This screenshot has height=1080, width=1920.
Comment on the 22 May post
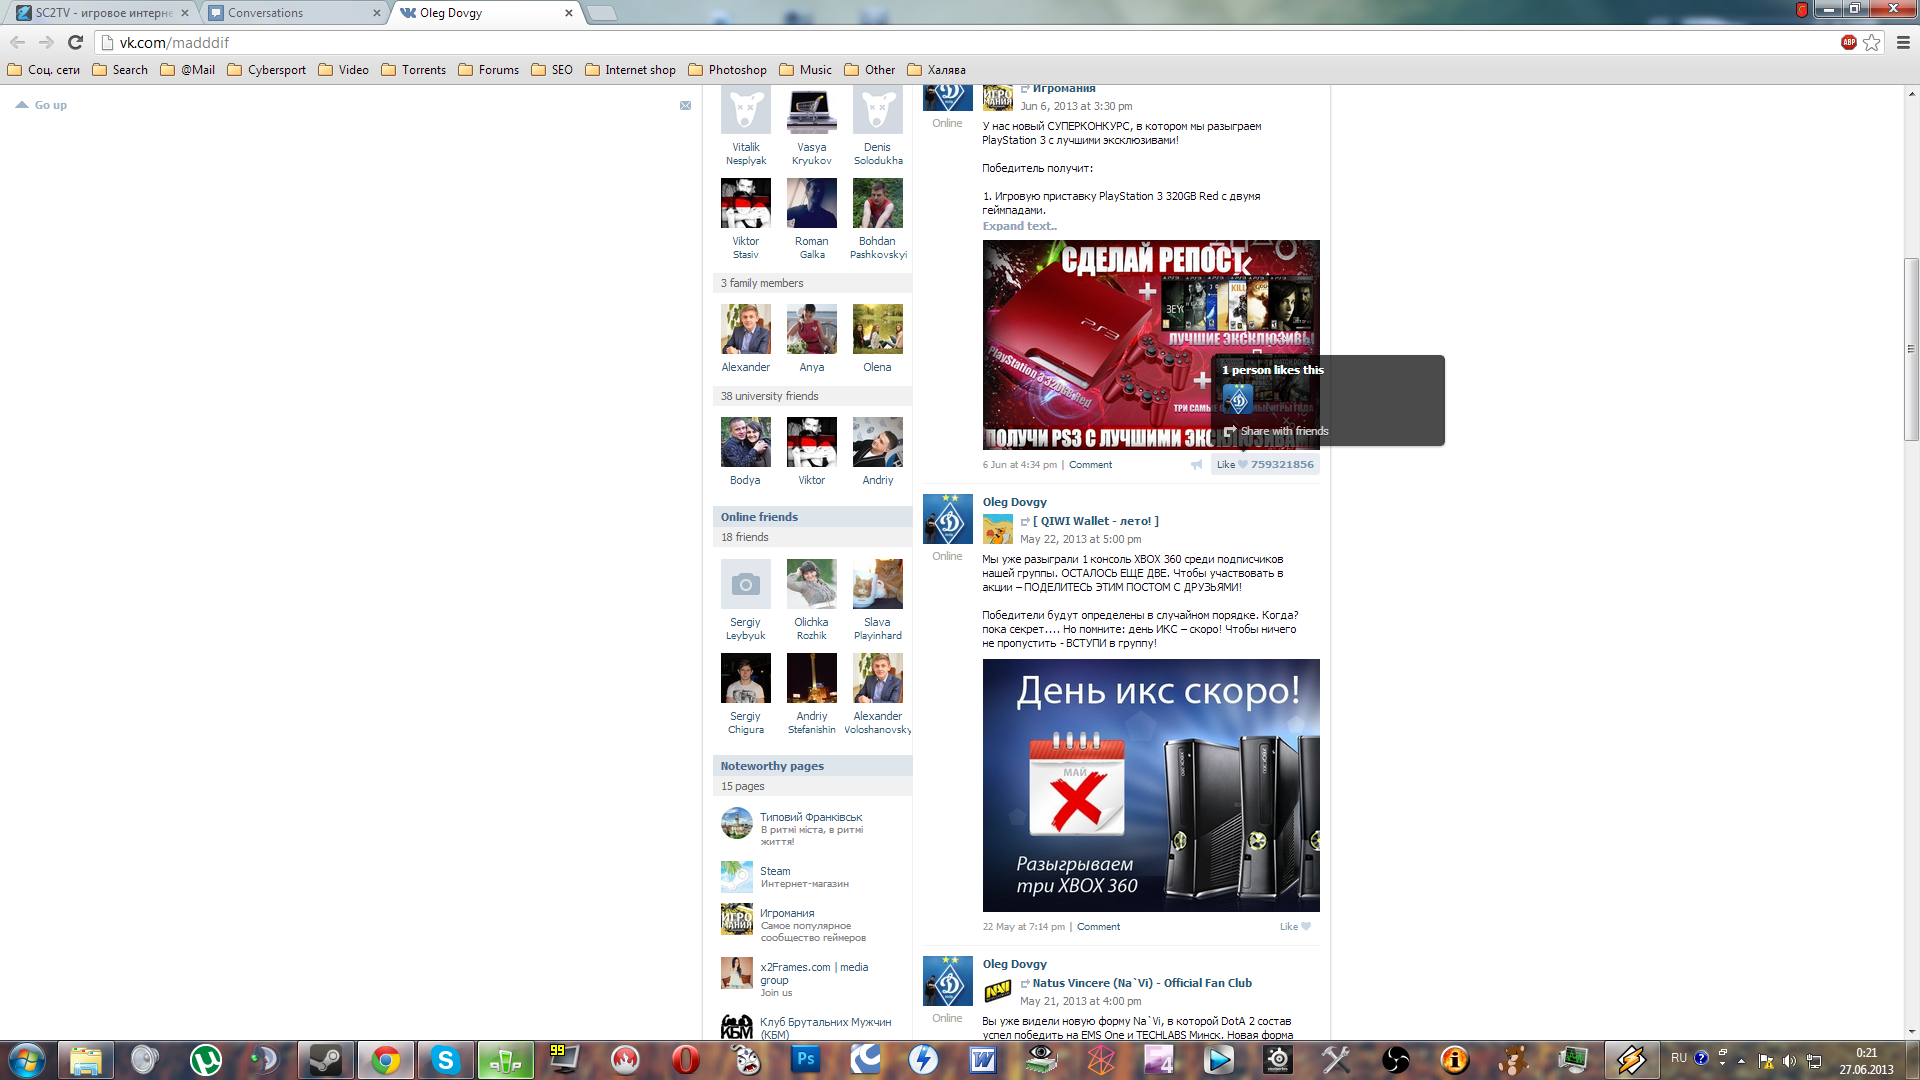1098,926
